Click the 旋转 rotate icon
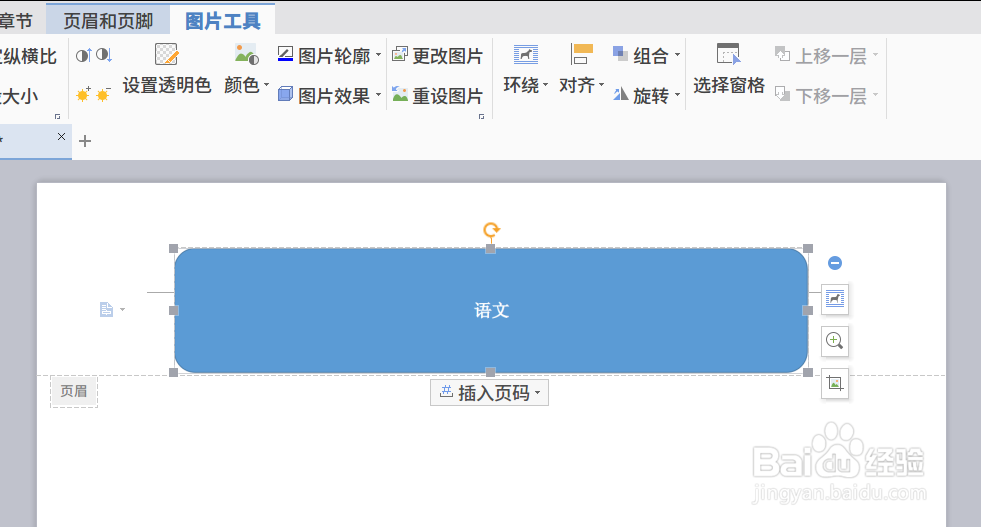This screenshot has width=981, height=527. tap(620, 94)
